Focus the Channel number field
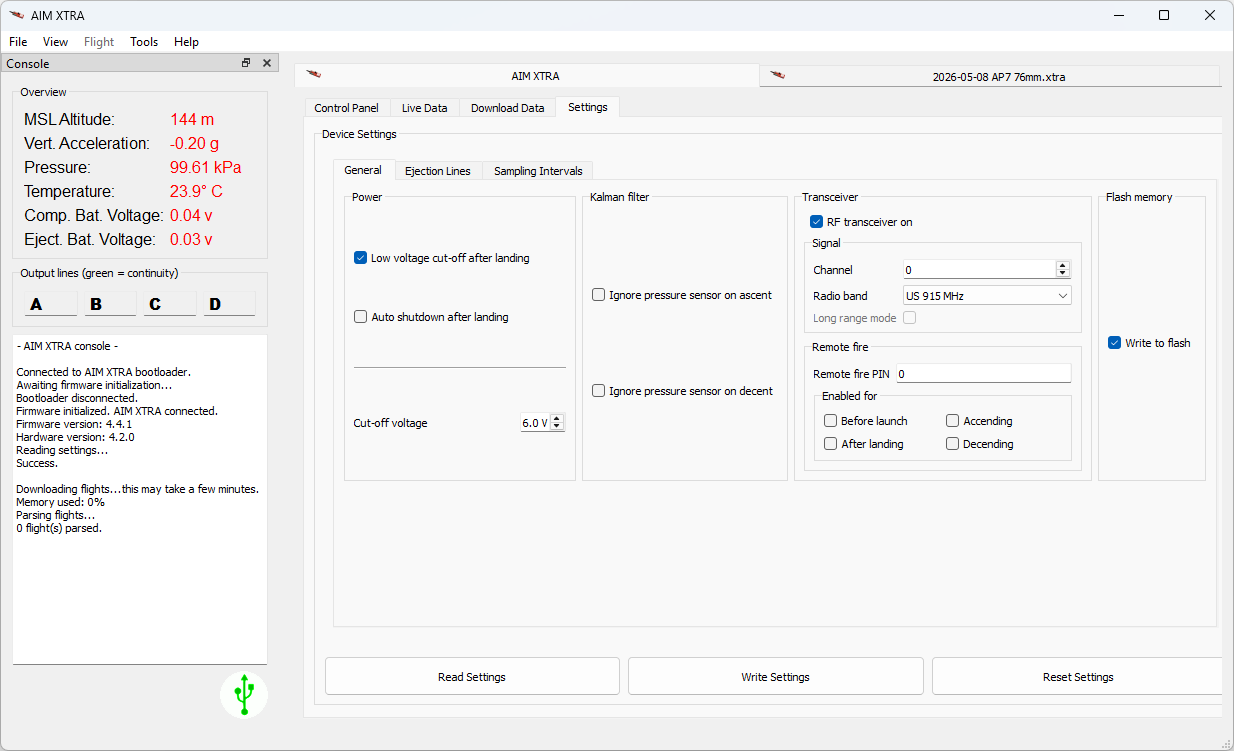This screenshot has width=1234, height=751. pos(979,270)
